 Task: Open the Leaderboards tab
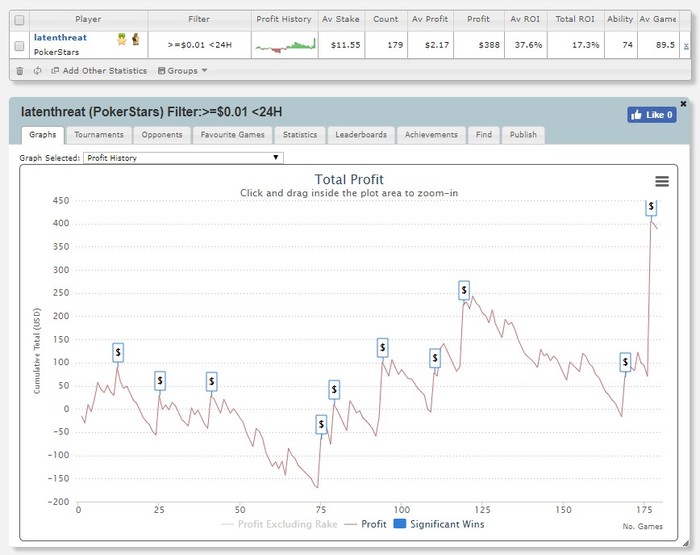[x=361, y=135]
